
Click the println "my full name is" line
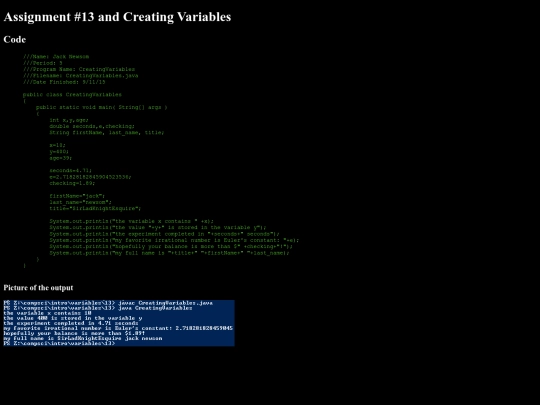point(169,253)
